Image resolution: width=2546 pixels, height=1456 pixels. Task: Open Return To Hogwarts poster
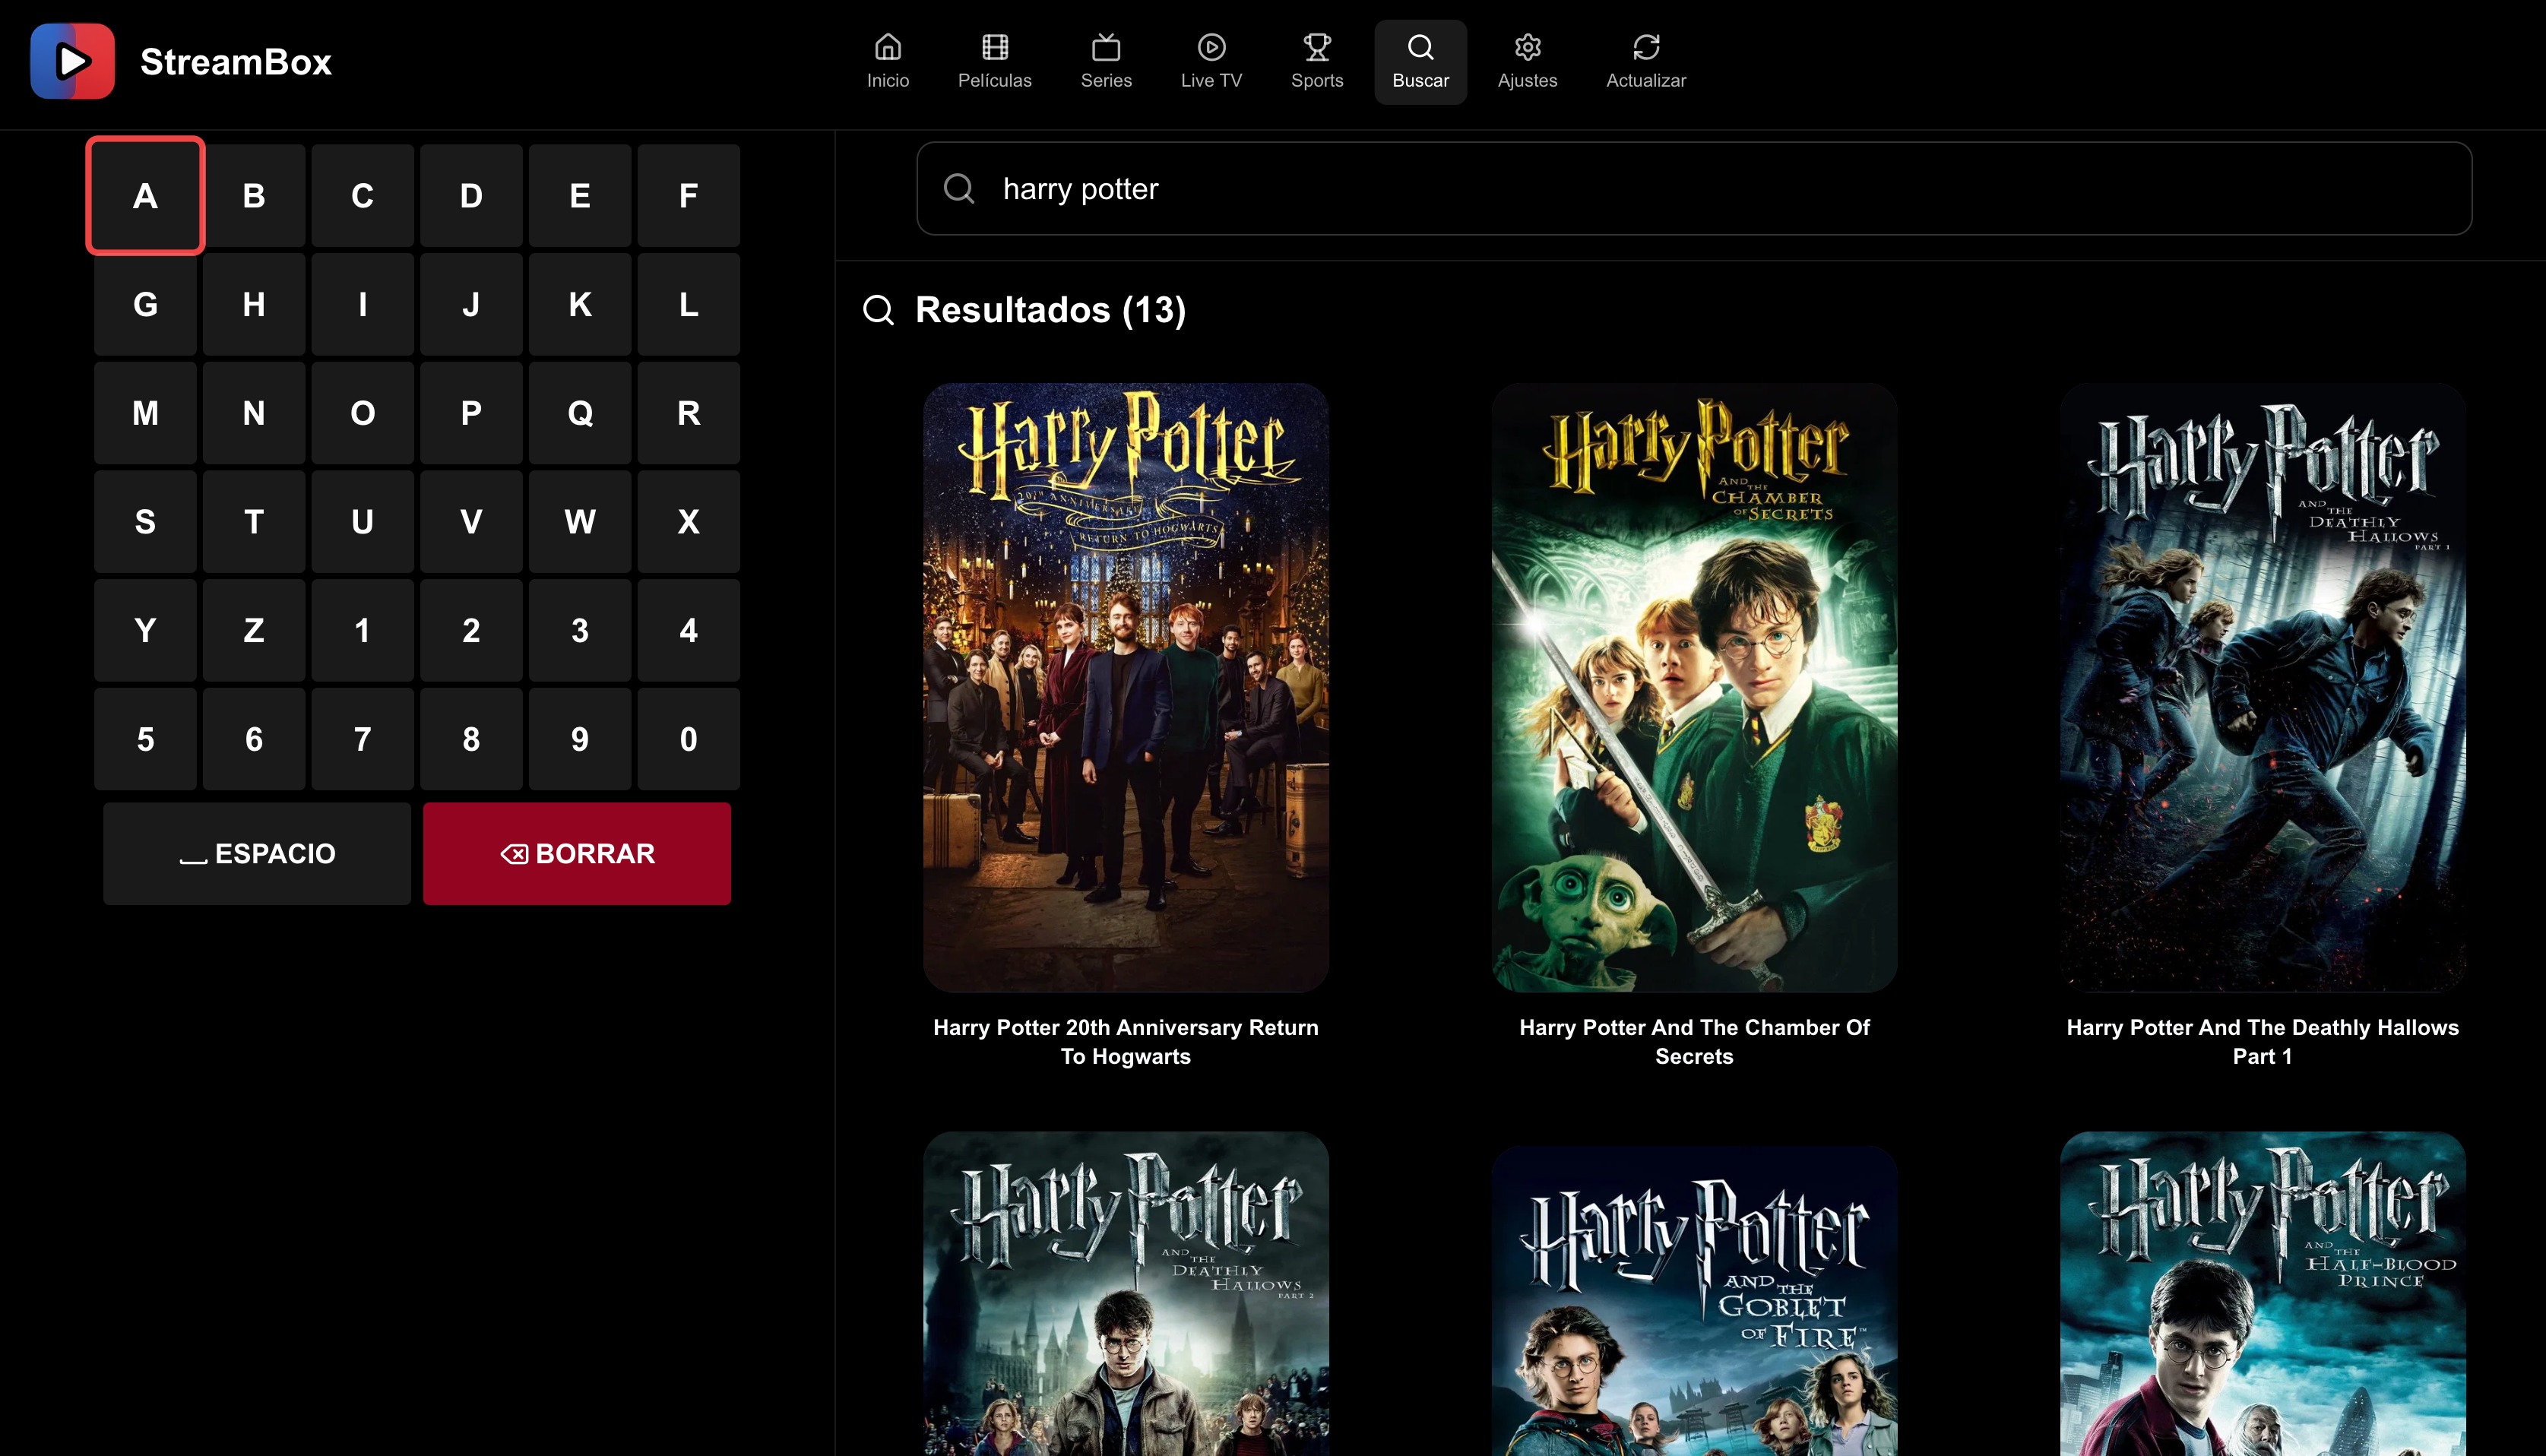coord(1125,687)
